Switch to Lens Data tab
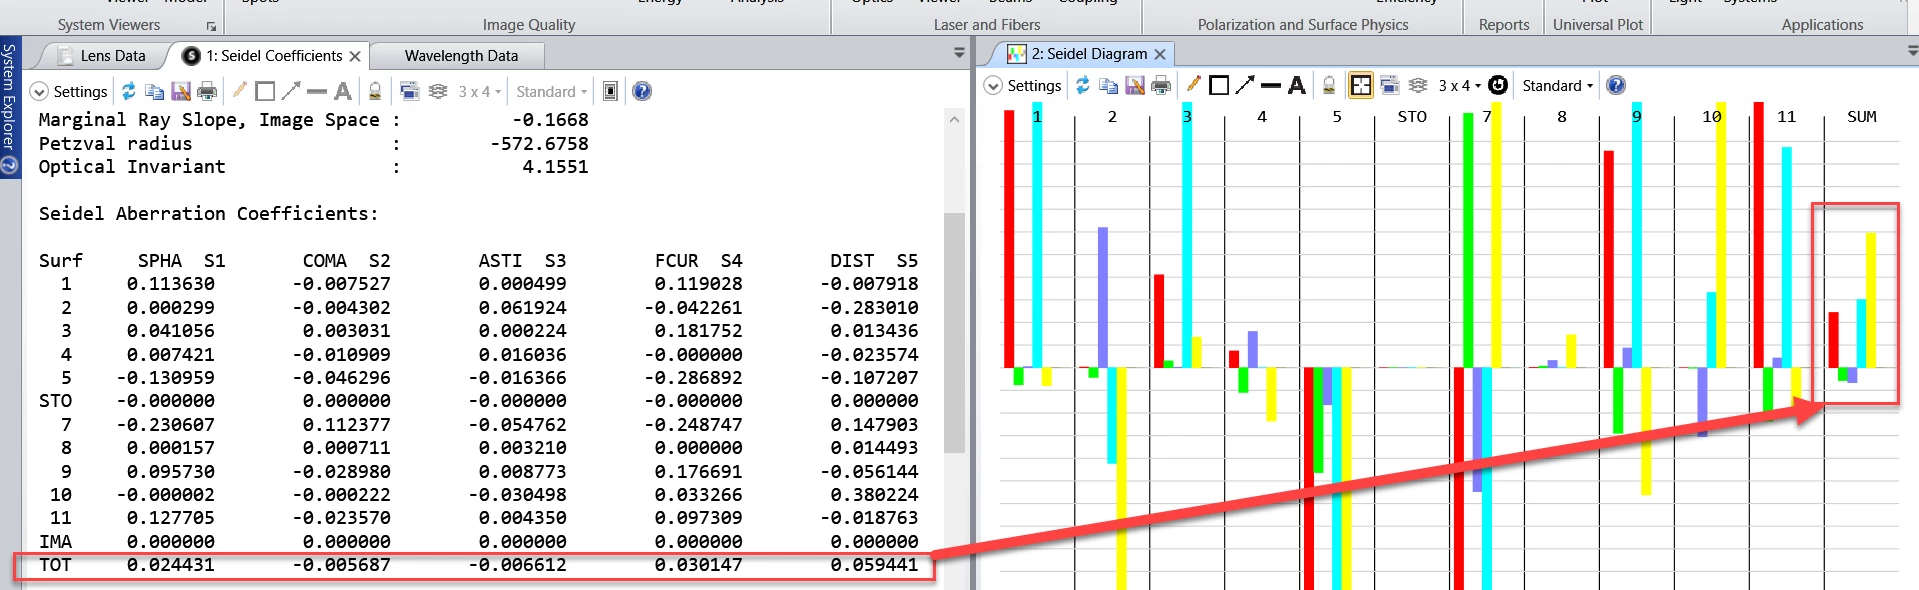The image size is (1919, 590). coord(102,55)
